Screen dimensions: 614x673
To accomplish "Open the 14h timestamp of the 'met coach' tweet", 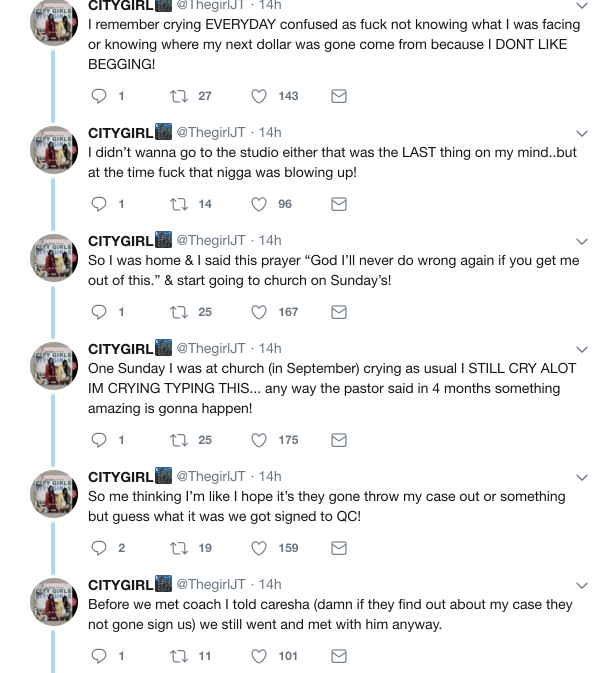I will [270, 584].
